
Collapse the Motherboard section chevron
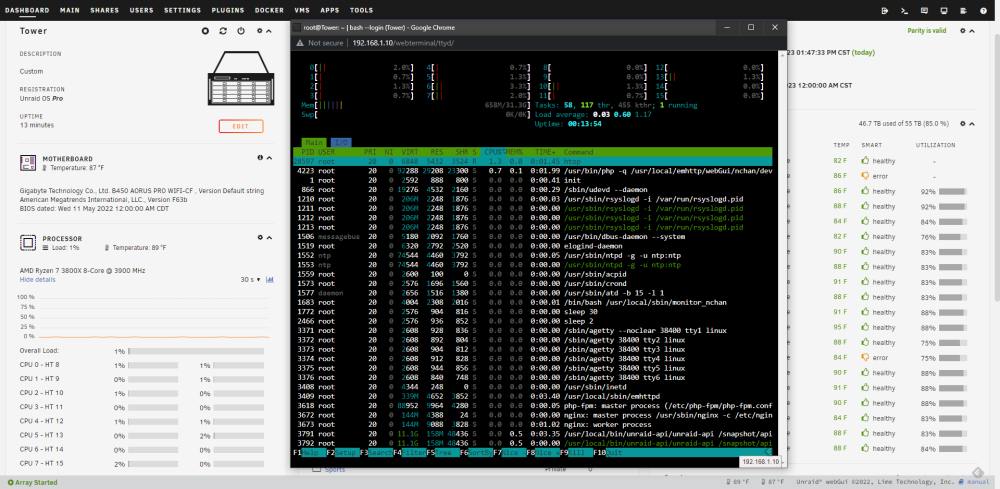269,157
